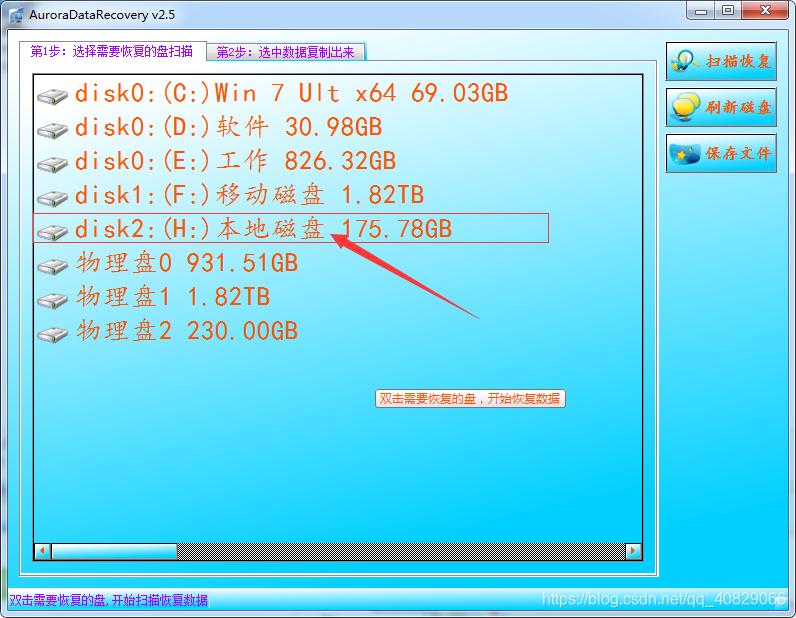Click the drive icon beside disk0 (E:) 工作
The image size is (796, 618).
[52, 164]
